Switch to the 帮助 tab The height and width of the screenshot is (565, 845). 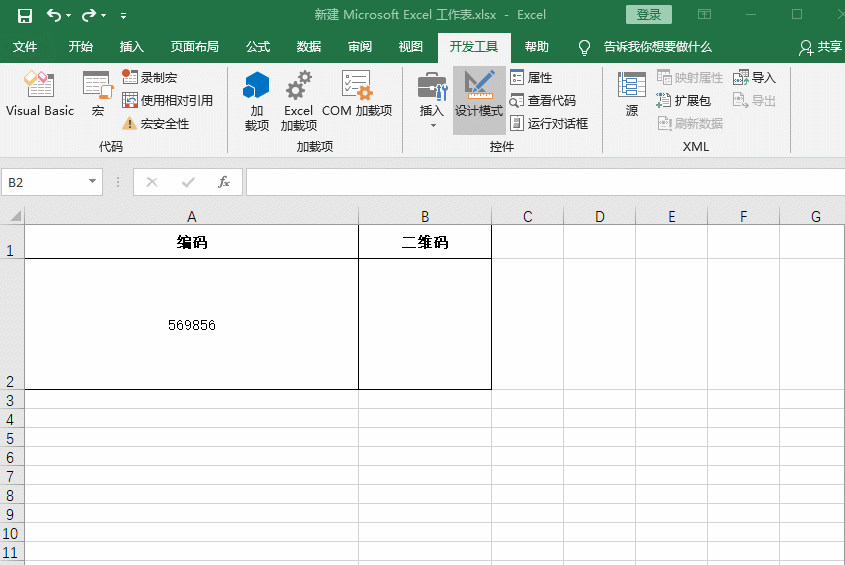pyautogui.click(x=537, y=47)
